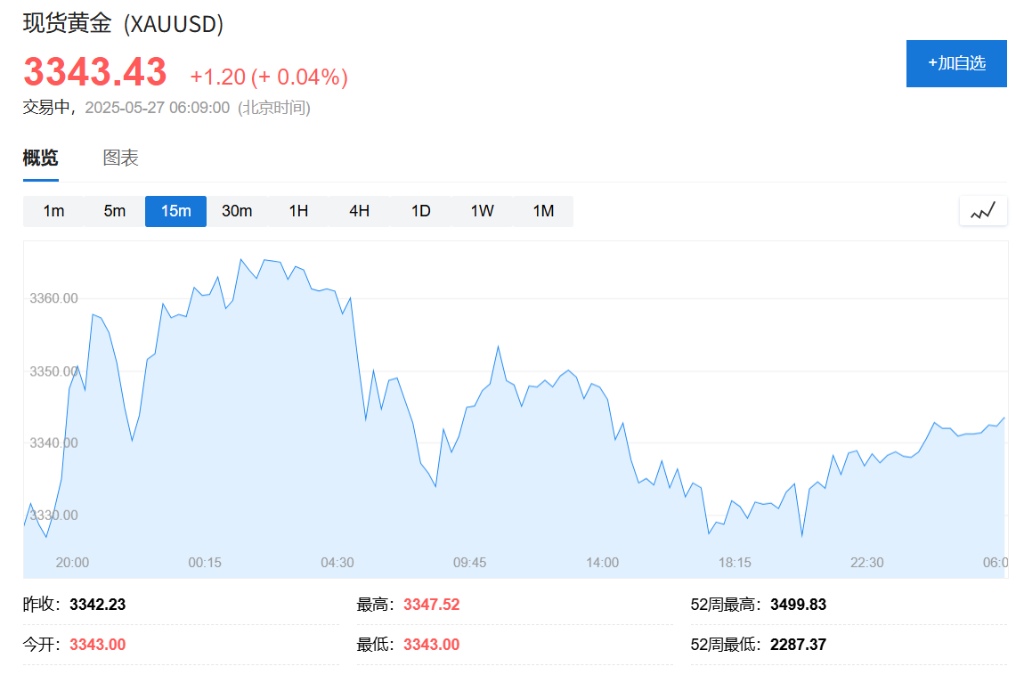Screen dimensions: 1024x675
Task: Click the 昨收 value 3342.23
Action: point(97,605)
